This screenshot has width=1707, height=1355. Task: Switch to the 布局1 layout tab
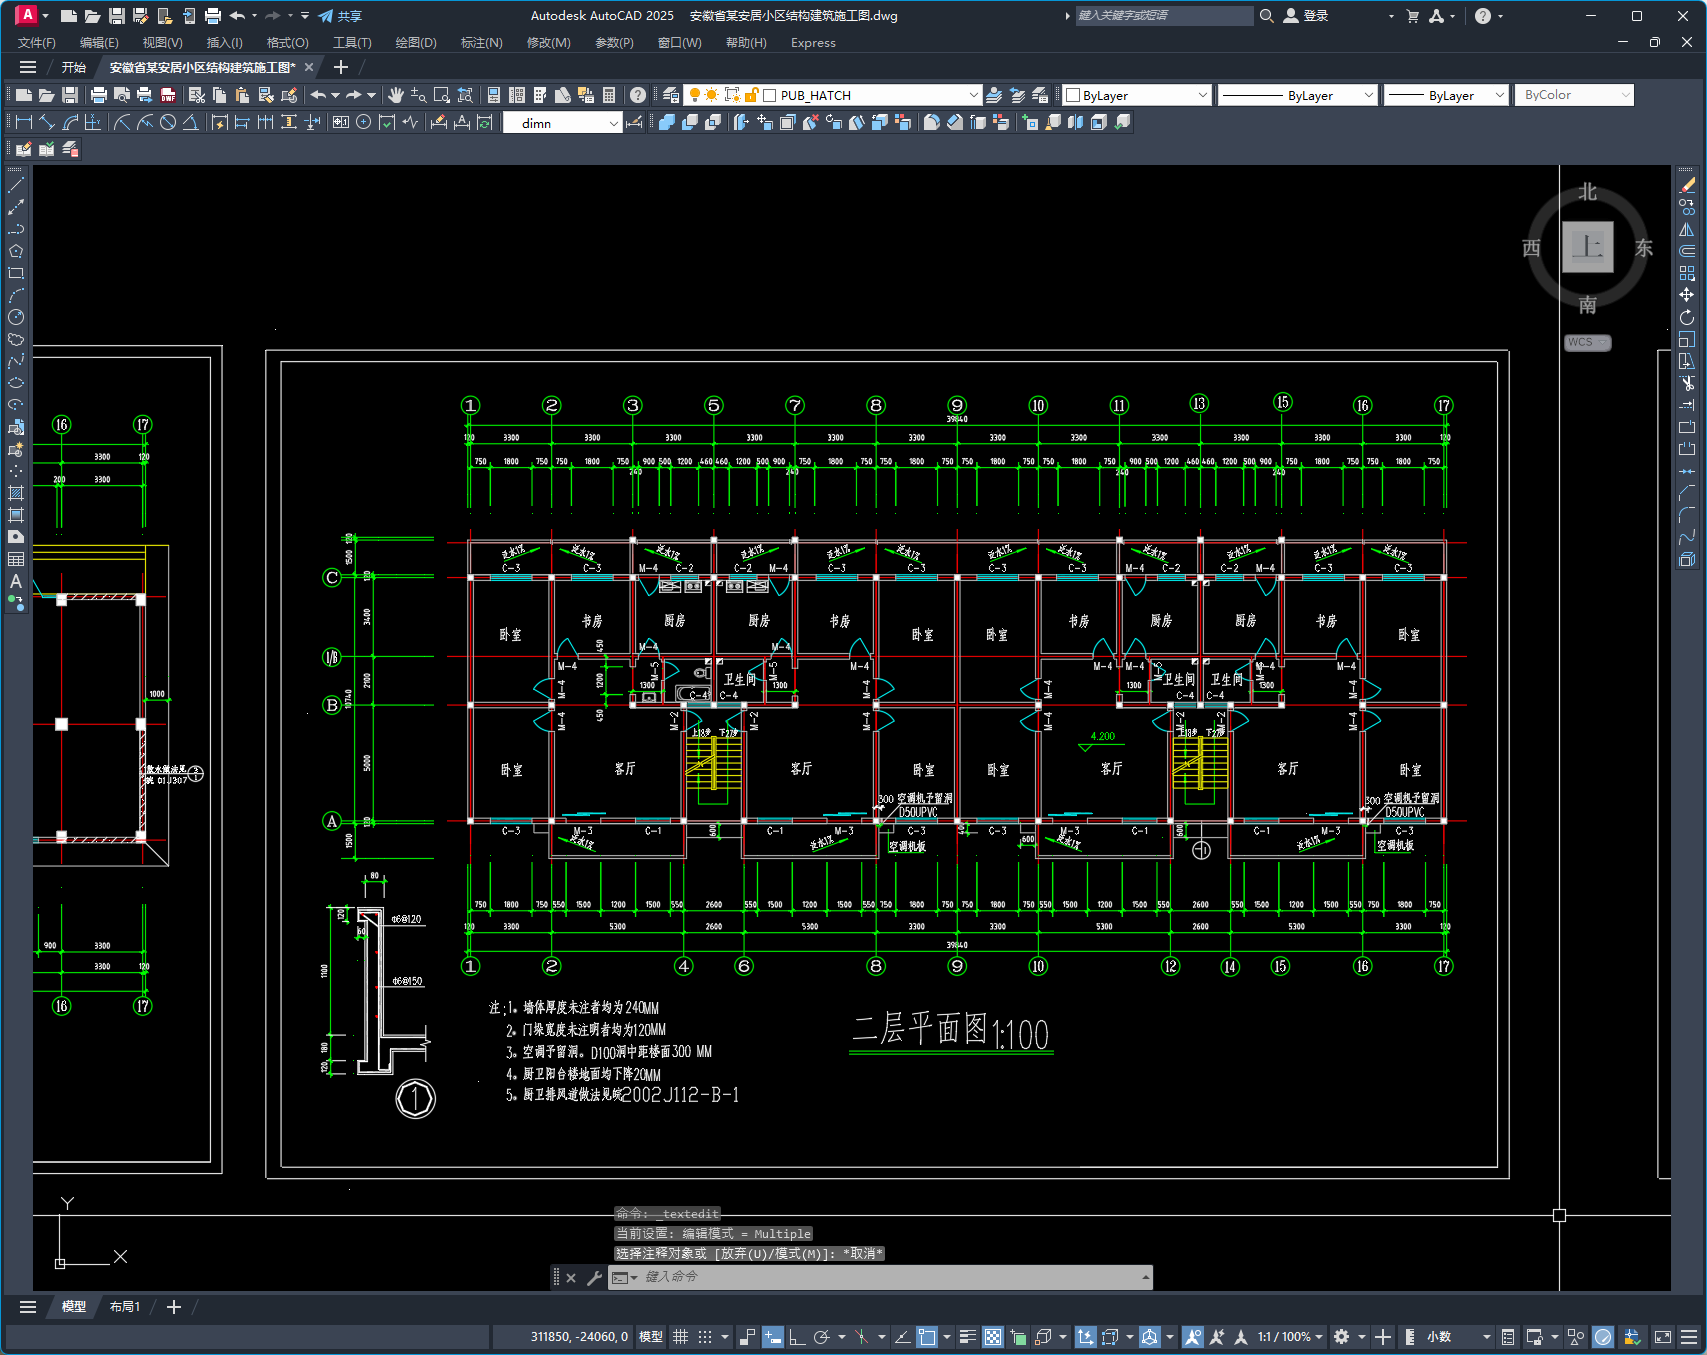click(x=125, y=1307)
